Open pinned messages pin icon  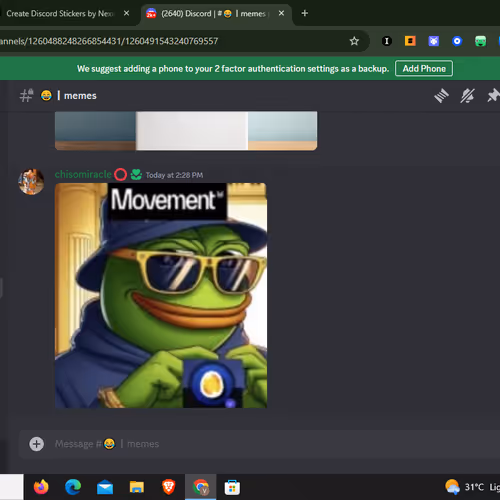click(x=493, y=96)
